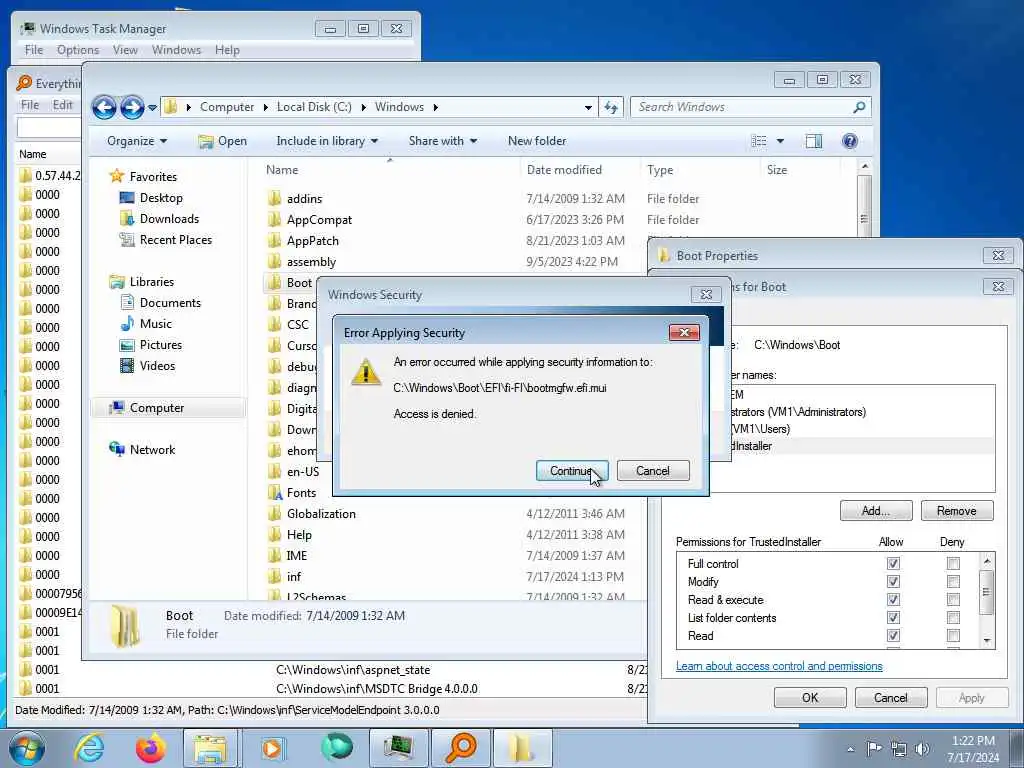The image size is (1024, 768).
Task: Click the refresh icon next to address bar
Action: 611,107
